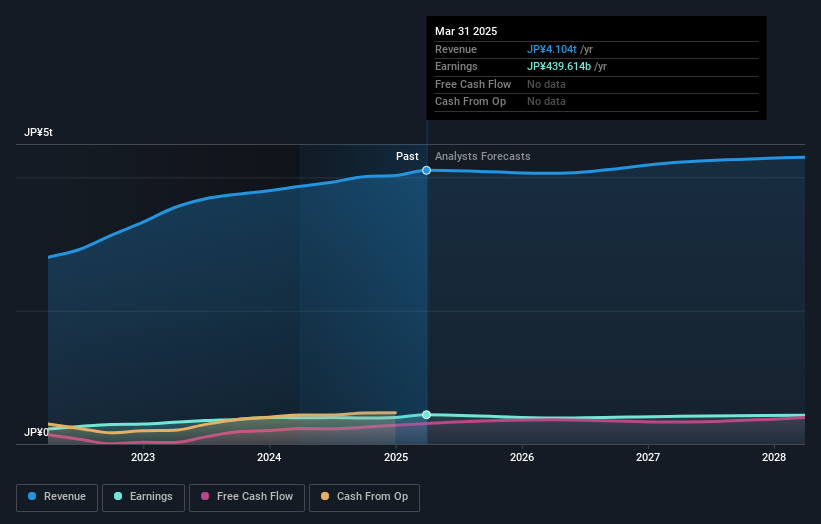Click the 2027 x-axis label
821x524 pixels.
(648, 457)
